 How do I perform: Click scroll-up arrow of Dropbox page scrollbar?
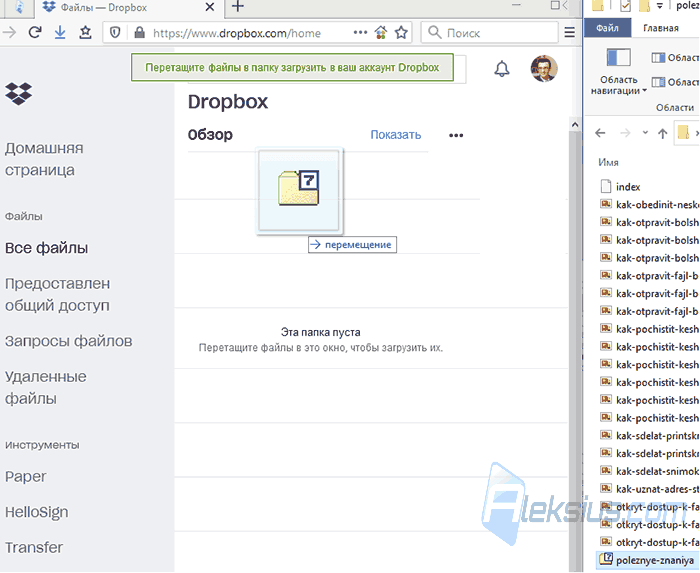tap(575, 125)
